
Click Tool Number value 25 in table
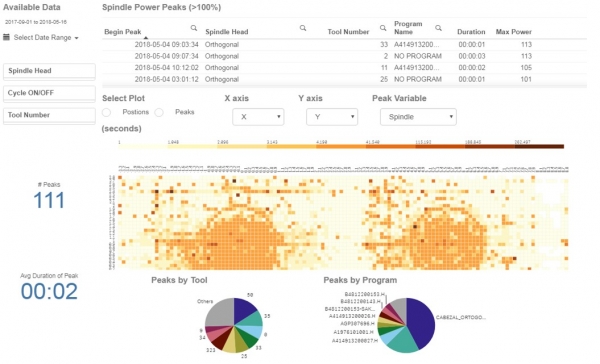tap(384, 79)
